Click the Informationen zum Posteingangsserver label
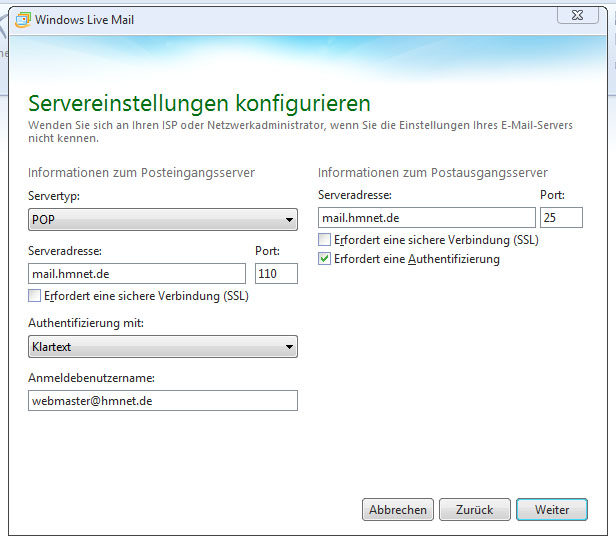This screenshot has width=616, height=544. click(x=141, y=173)
